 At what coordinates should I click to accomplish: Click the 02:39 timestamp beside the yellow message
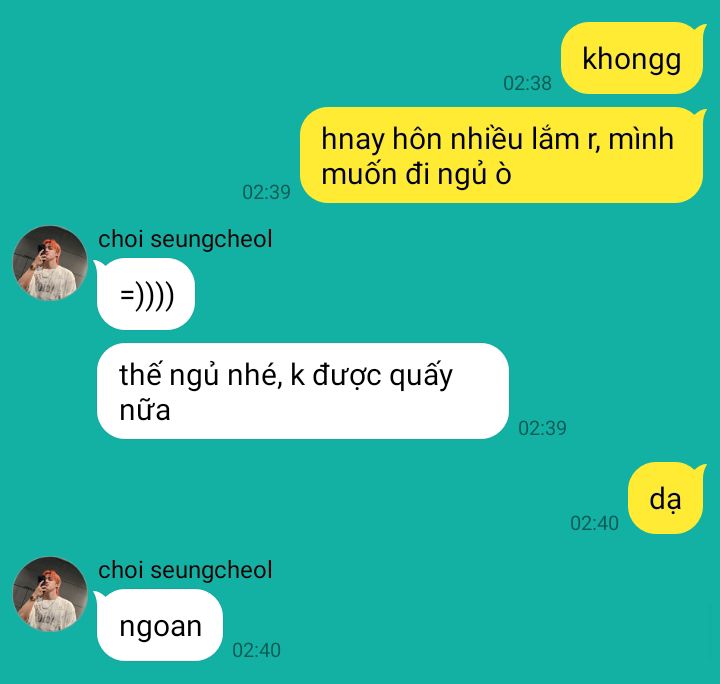pyautogui.click(x=266, y=192)
